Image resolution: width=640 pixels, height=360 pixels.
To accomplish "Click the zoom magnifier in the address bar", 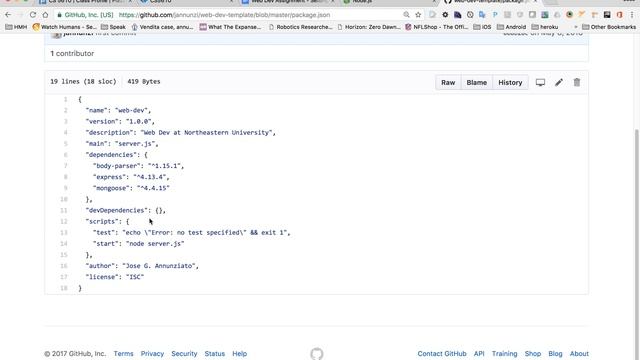I will [x=406, y=15].
